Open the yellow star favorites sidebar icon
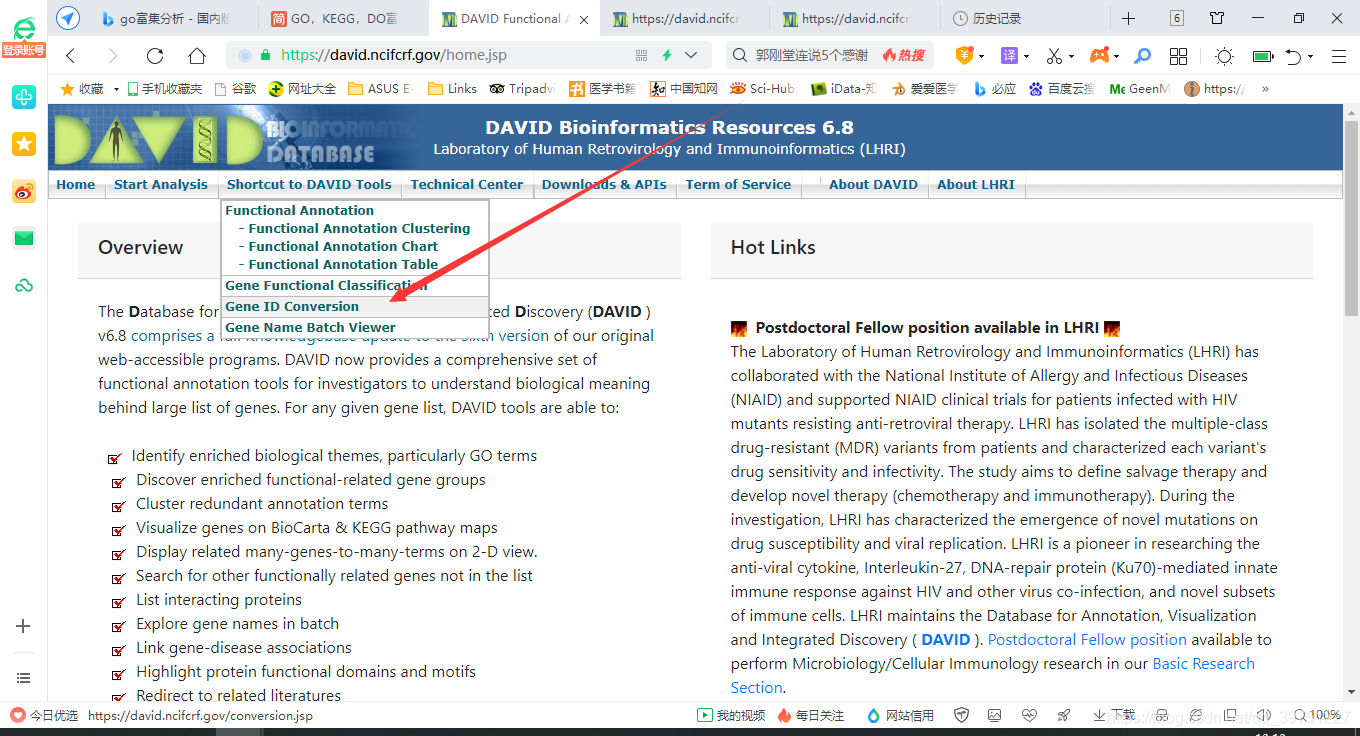The image size is (1360, 736). pyautogui.click(x=24, y=144)
